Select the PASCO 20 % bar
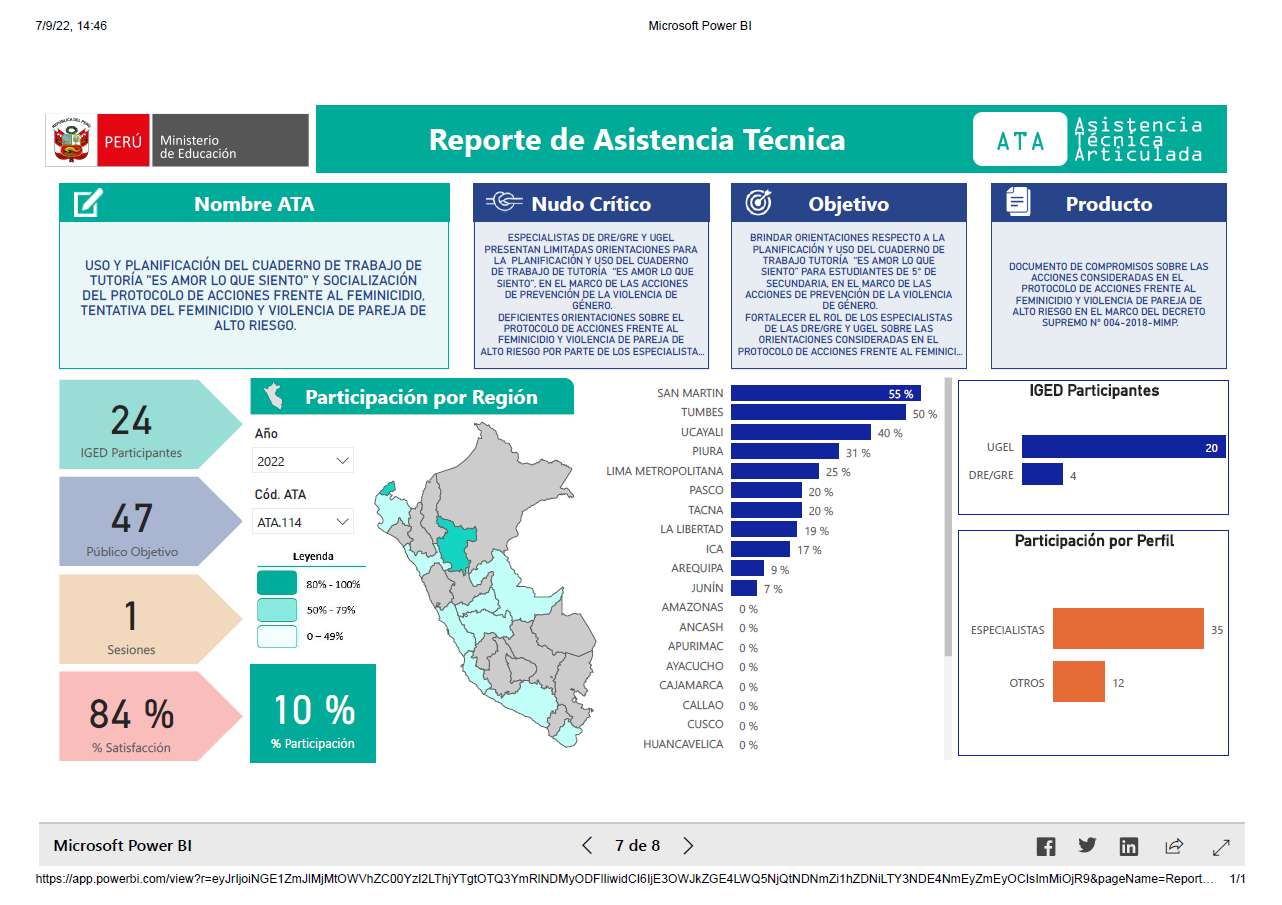The width and height of the screenshot is (1282, 905). pyautogui.click(x=766, y=491)
